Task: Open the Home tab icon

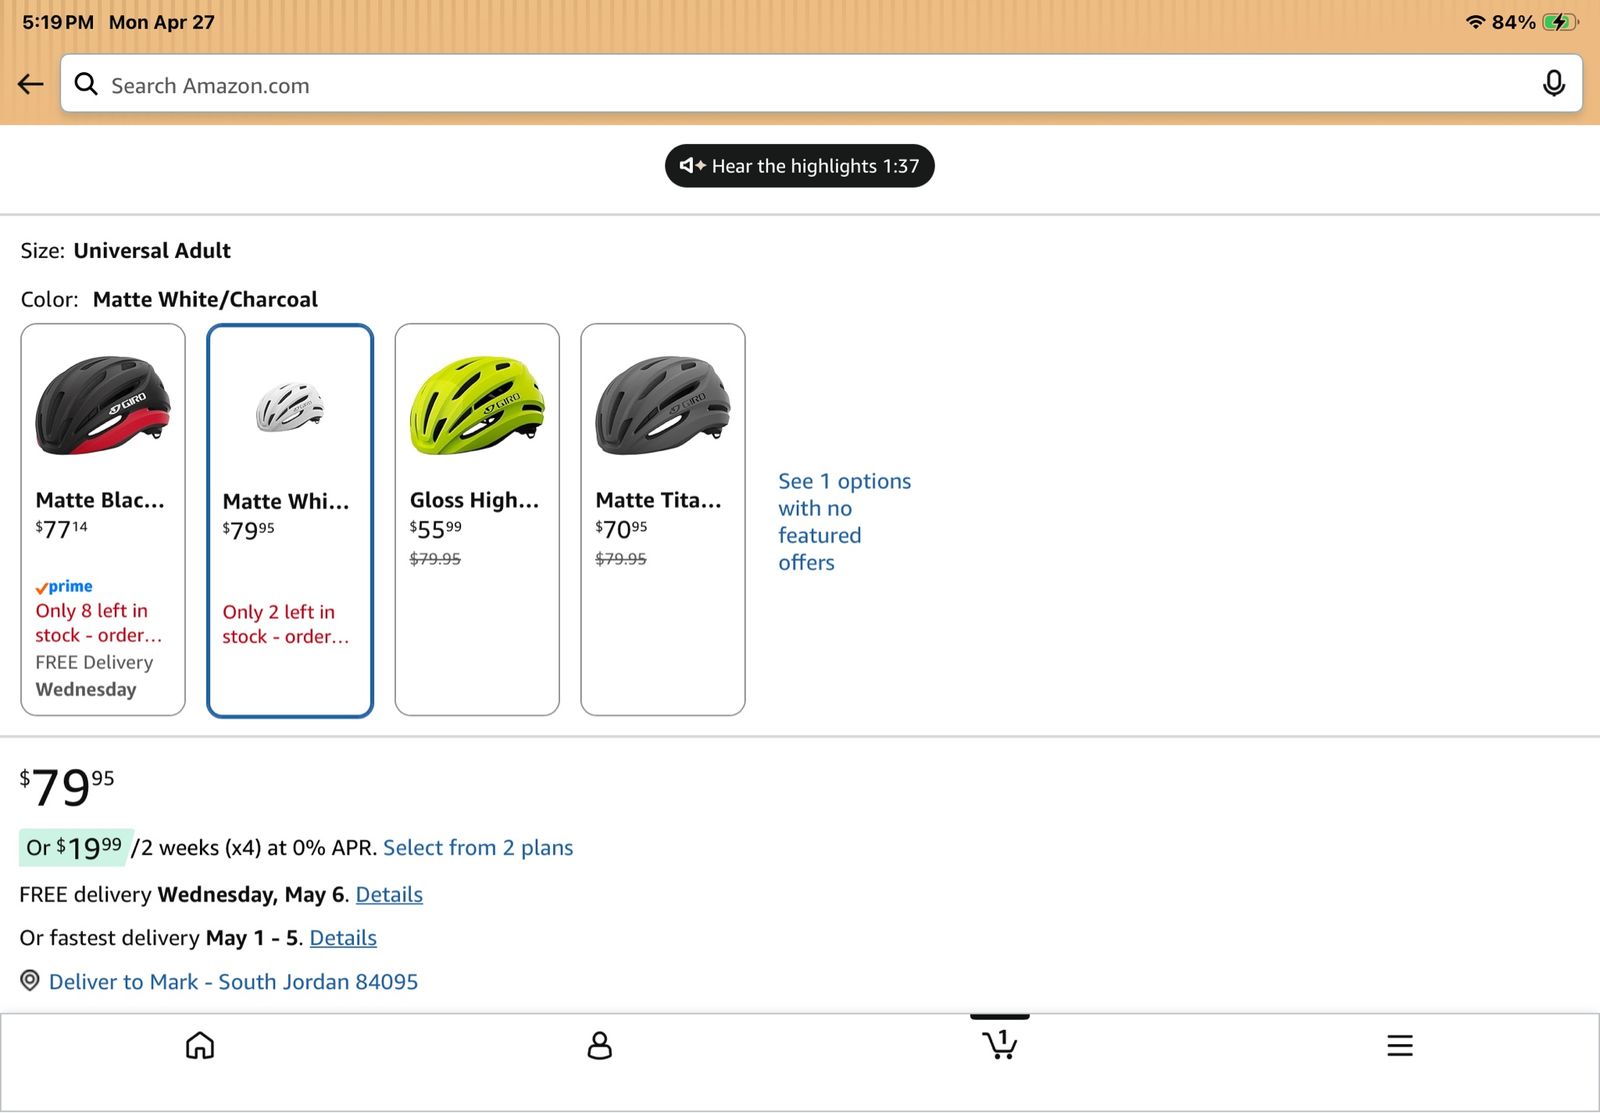Action: [200, 1045]
